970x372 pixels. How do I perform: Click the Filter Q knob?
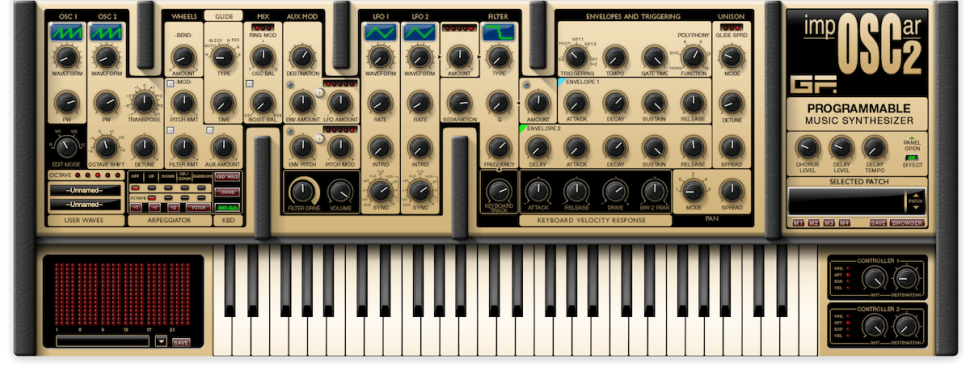(498, 102)
